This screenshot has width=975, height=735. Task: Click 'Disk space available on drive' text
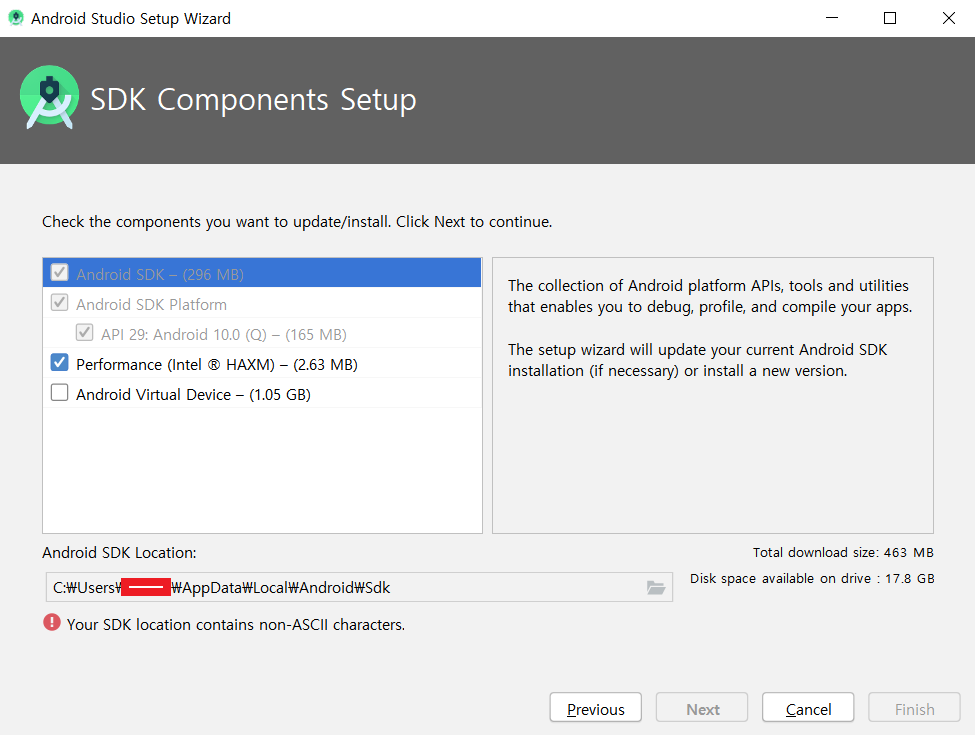click(x=812, y=578)
